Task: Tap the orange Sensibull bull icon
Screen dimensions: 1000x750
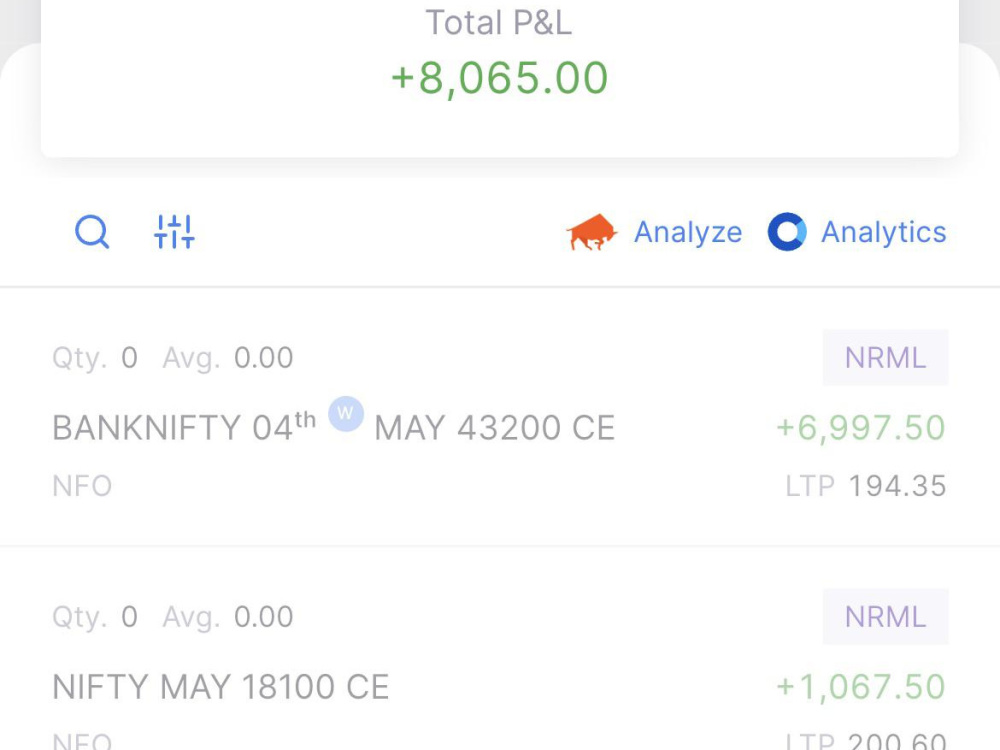Action: (591, 232)
